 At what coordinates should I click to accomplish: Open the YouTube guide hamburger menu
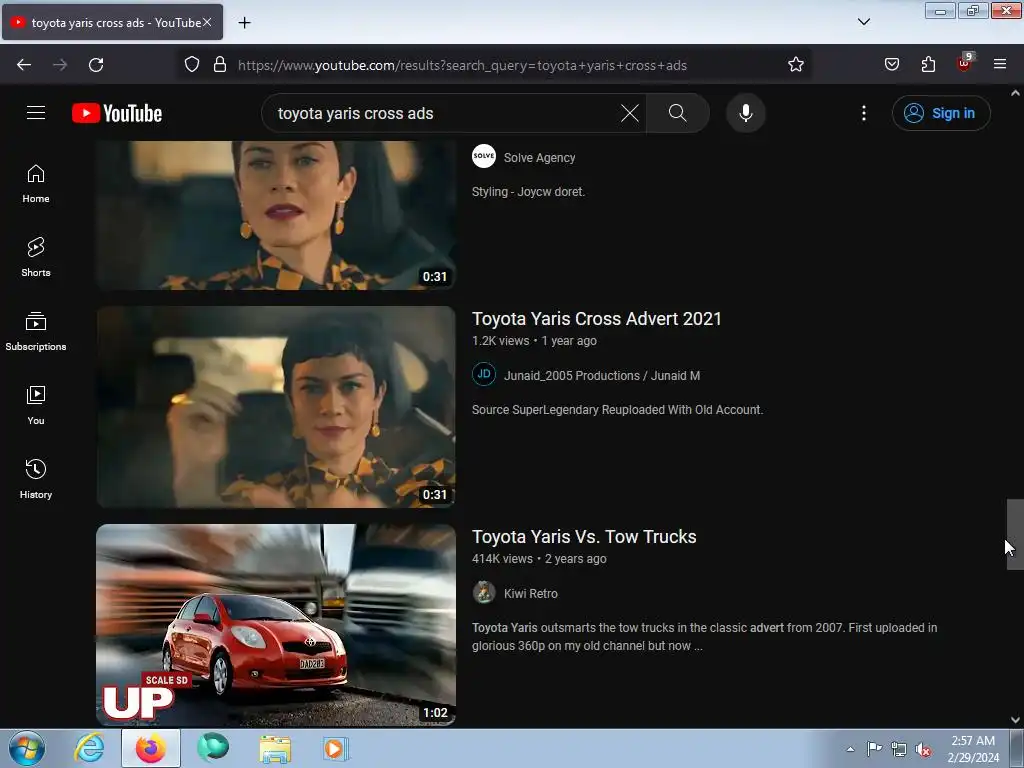click(x=36, y=113)
